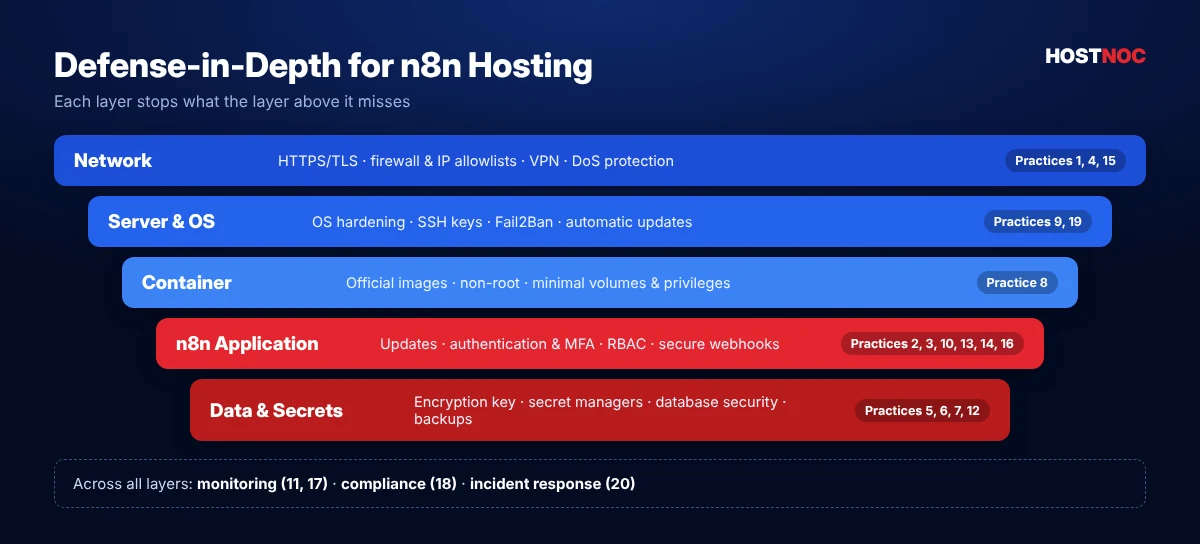
Task: Click the subtitle 'Each layer stops what the layer above it misses'
Action: tap(232, 101)
